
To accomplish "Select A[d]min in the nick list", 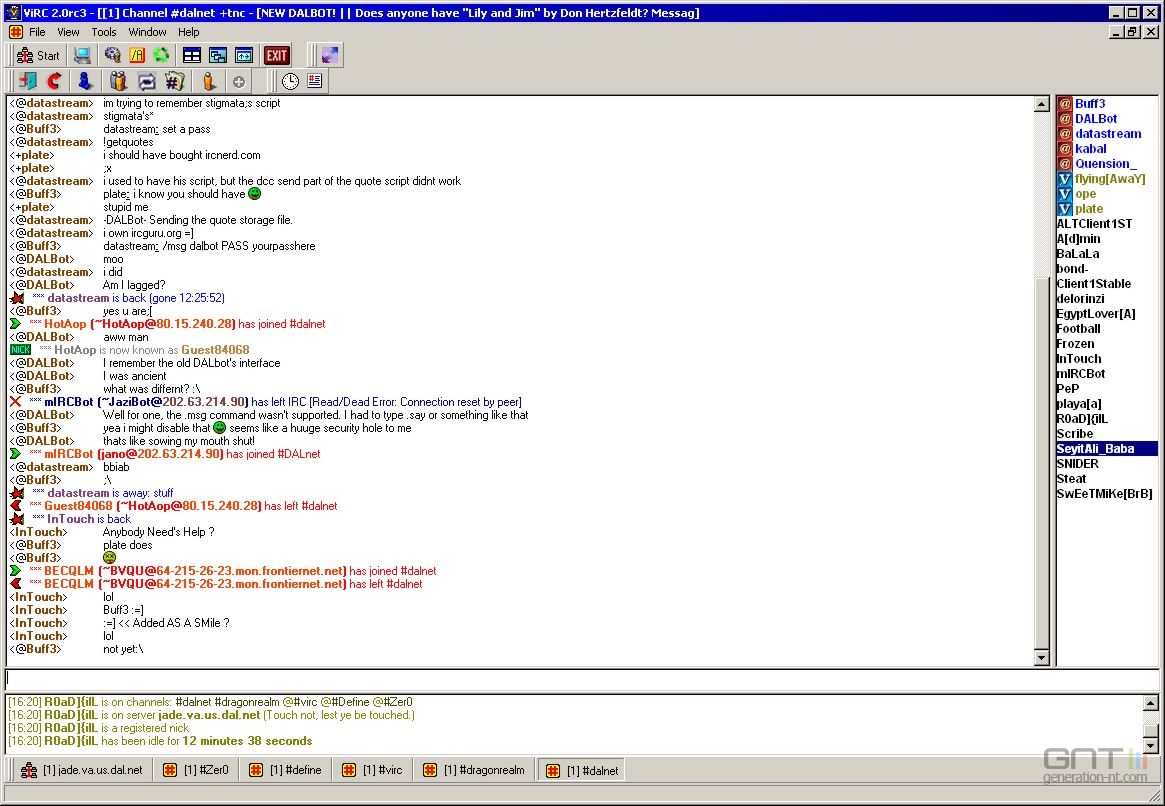I will coord(1106,238).
